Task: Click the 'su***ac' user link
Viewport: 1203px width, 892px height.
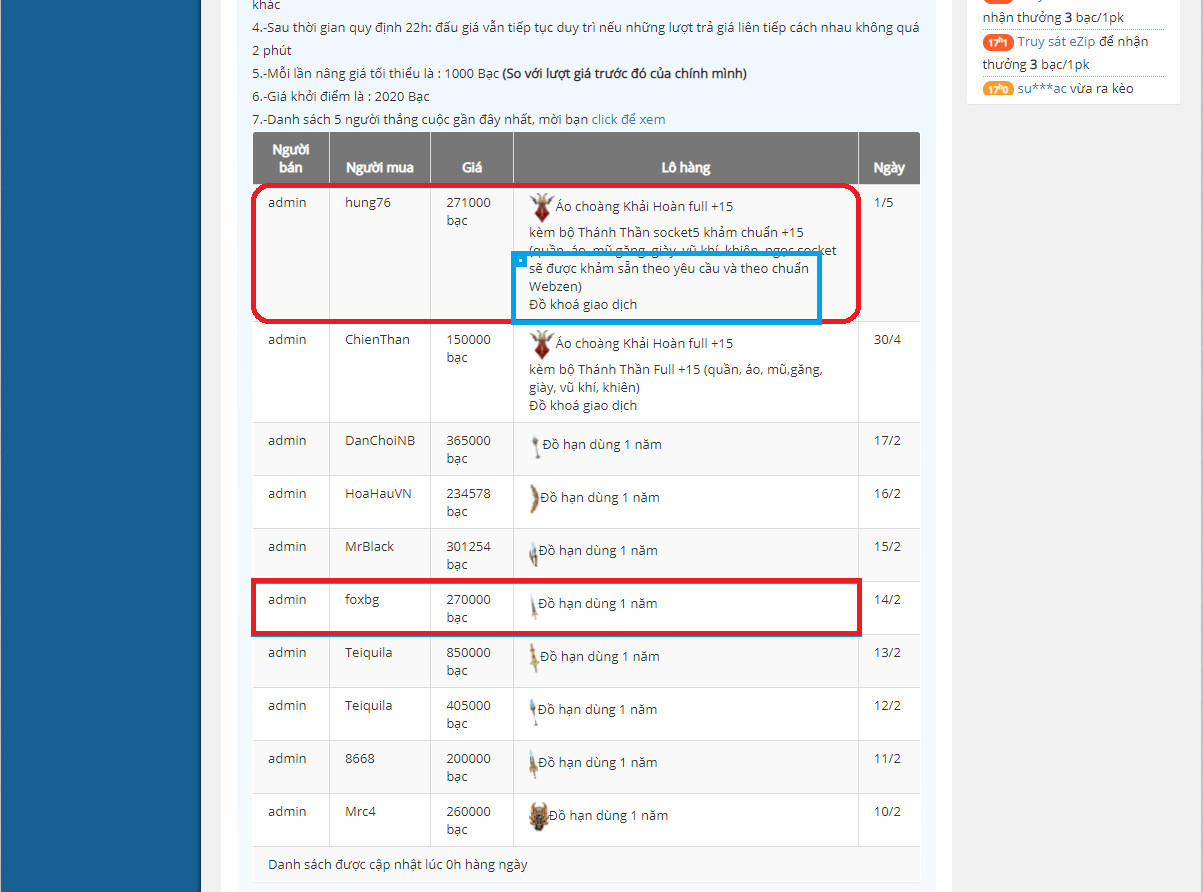Action: pos(1041,89)
